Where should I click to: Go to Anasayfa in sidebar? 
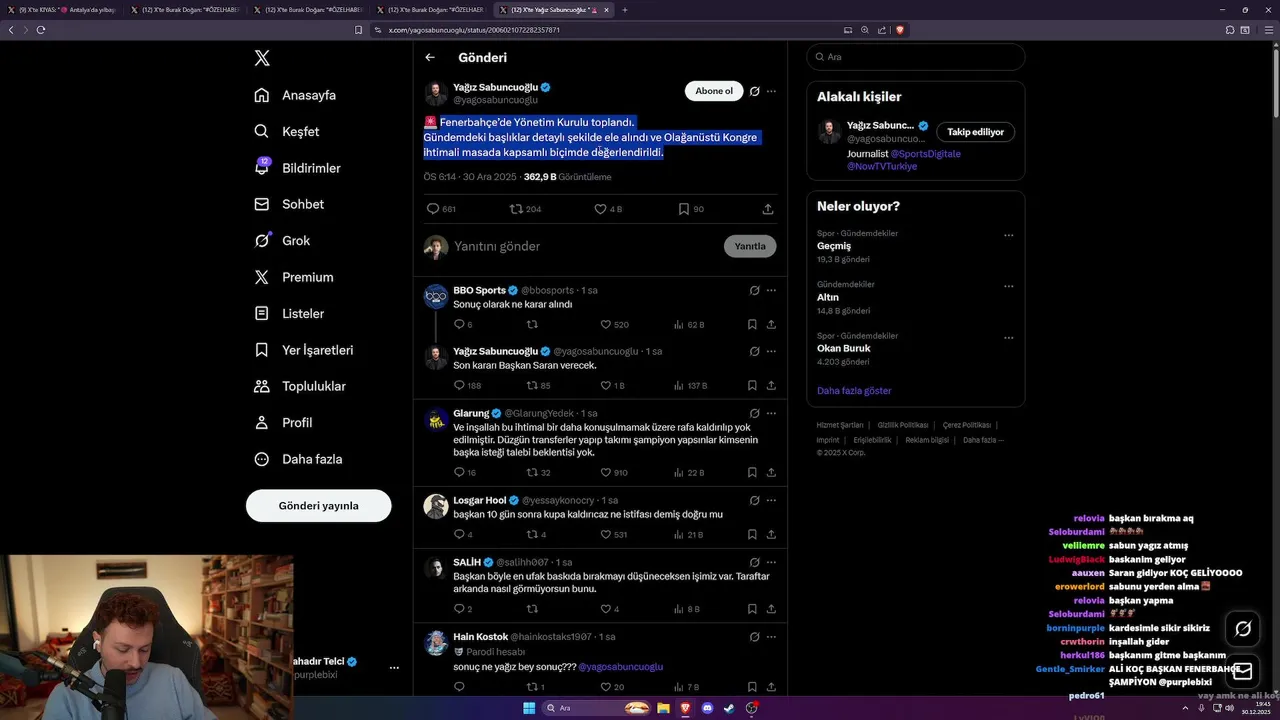tap(295, 95)
